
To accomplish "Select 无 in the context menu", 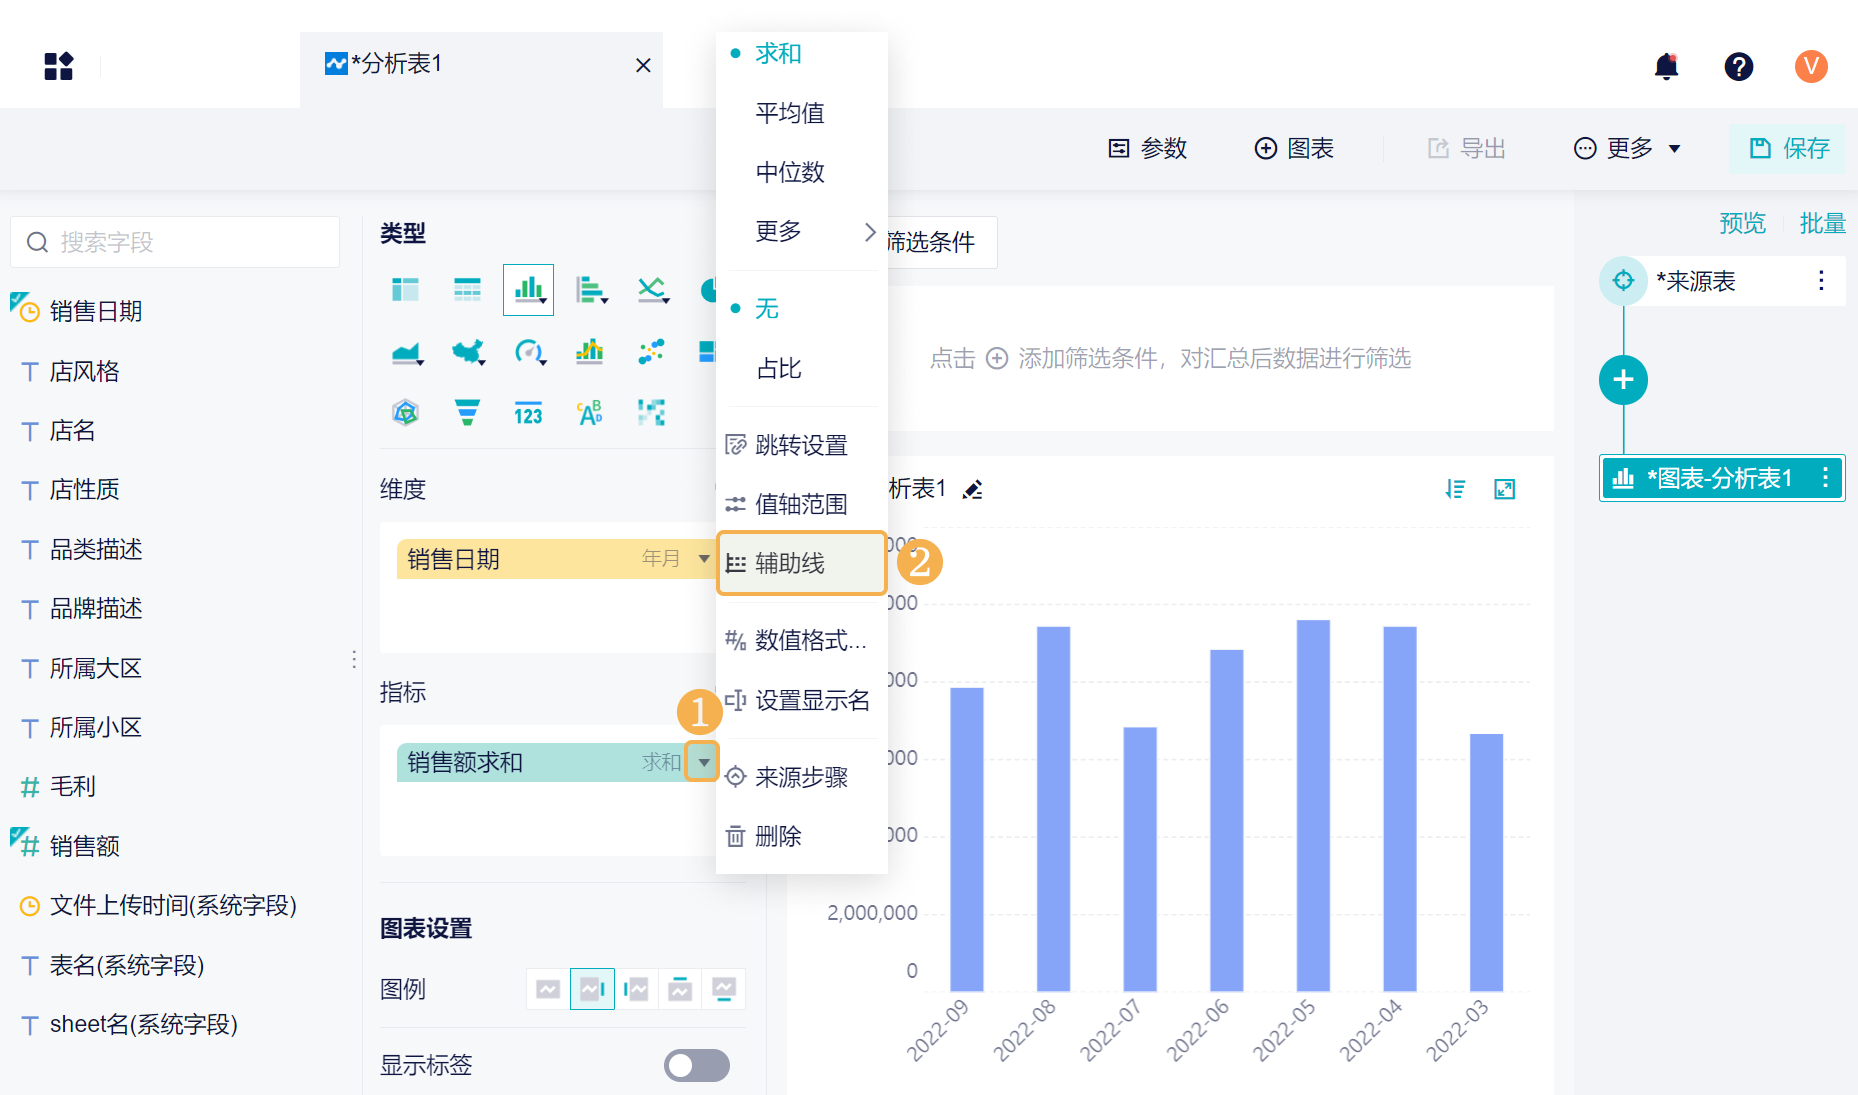I will point(802,308).
